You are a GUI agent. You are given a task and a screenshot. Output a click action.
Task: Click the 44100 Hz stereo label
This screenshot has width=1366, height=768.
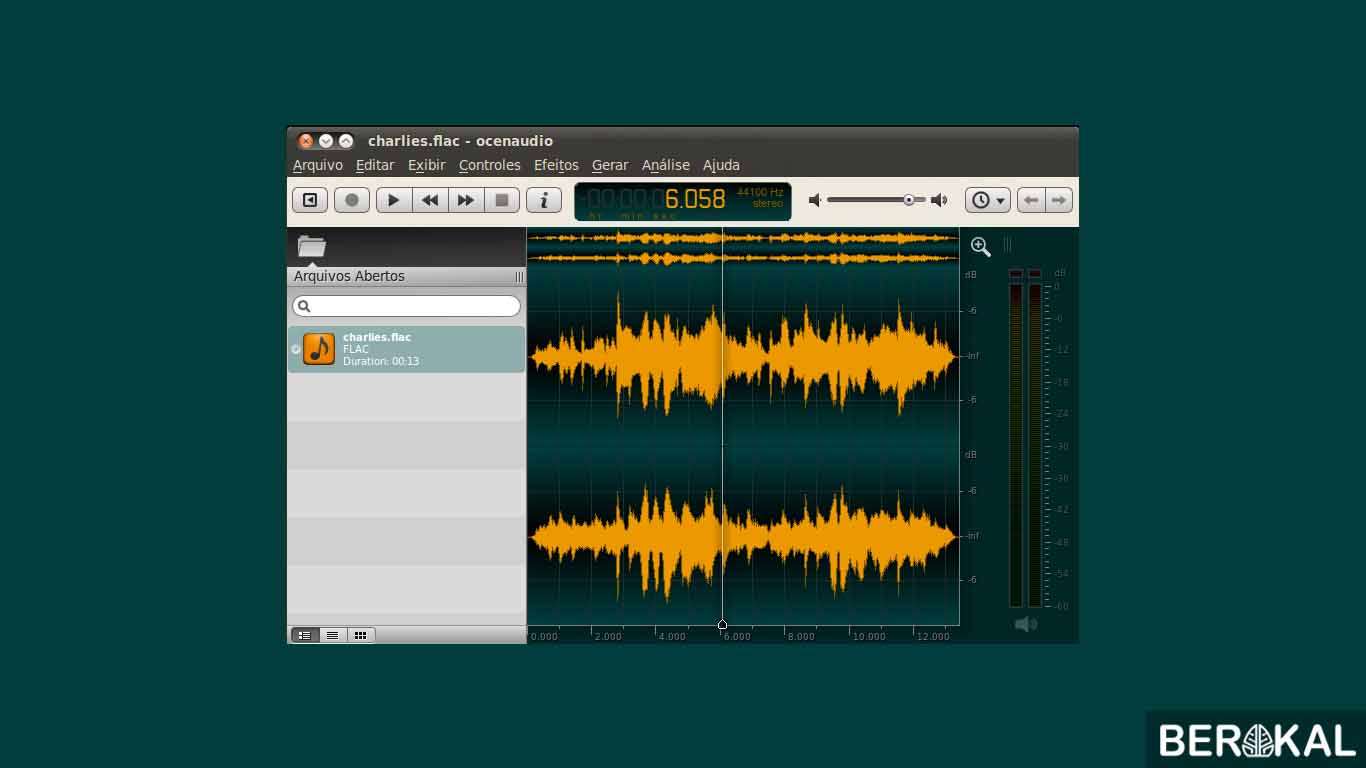[x=760, y=197]
